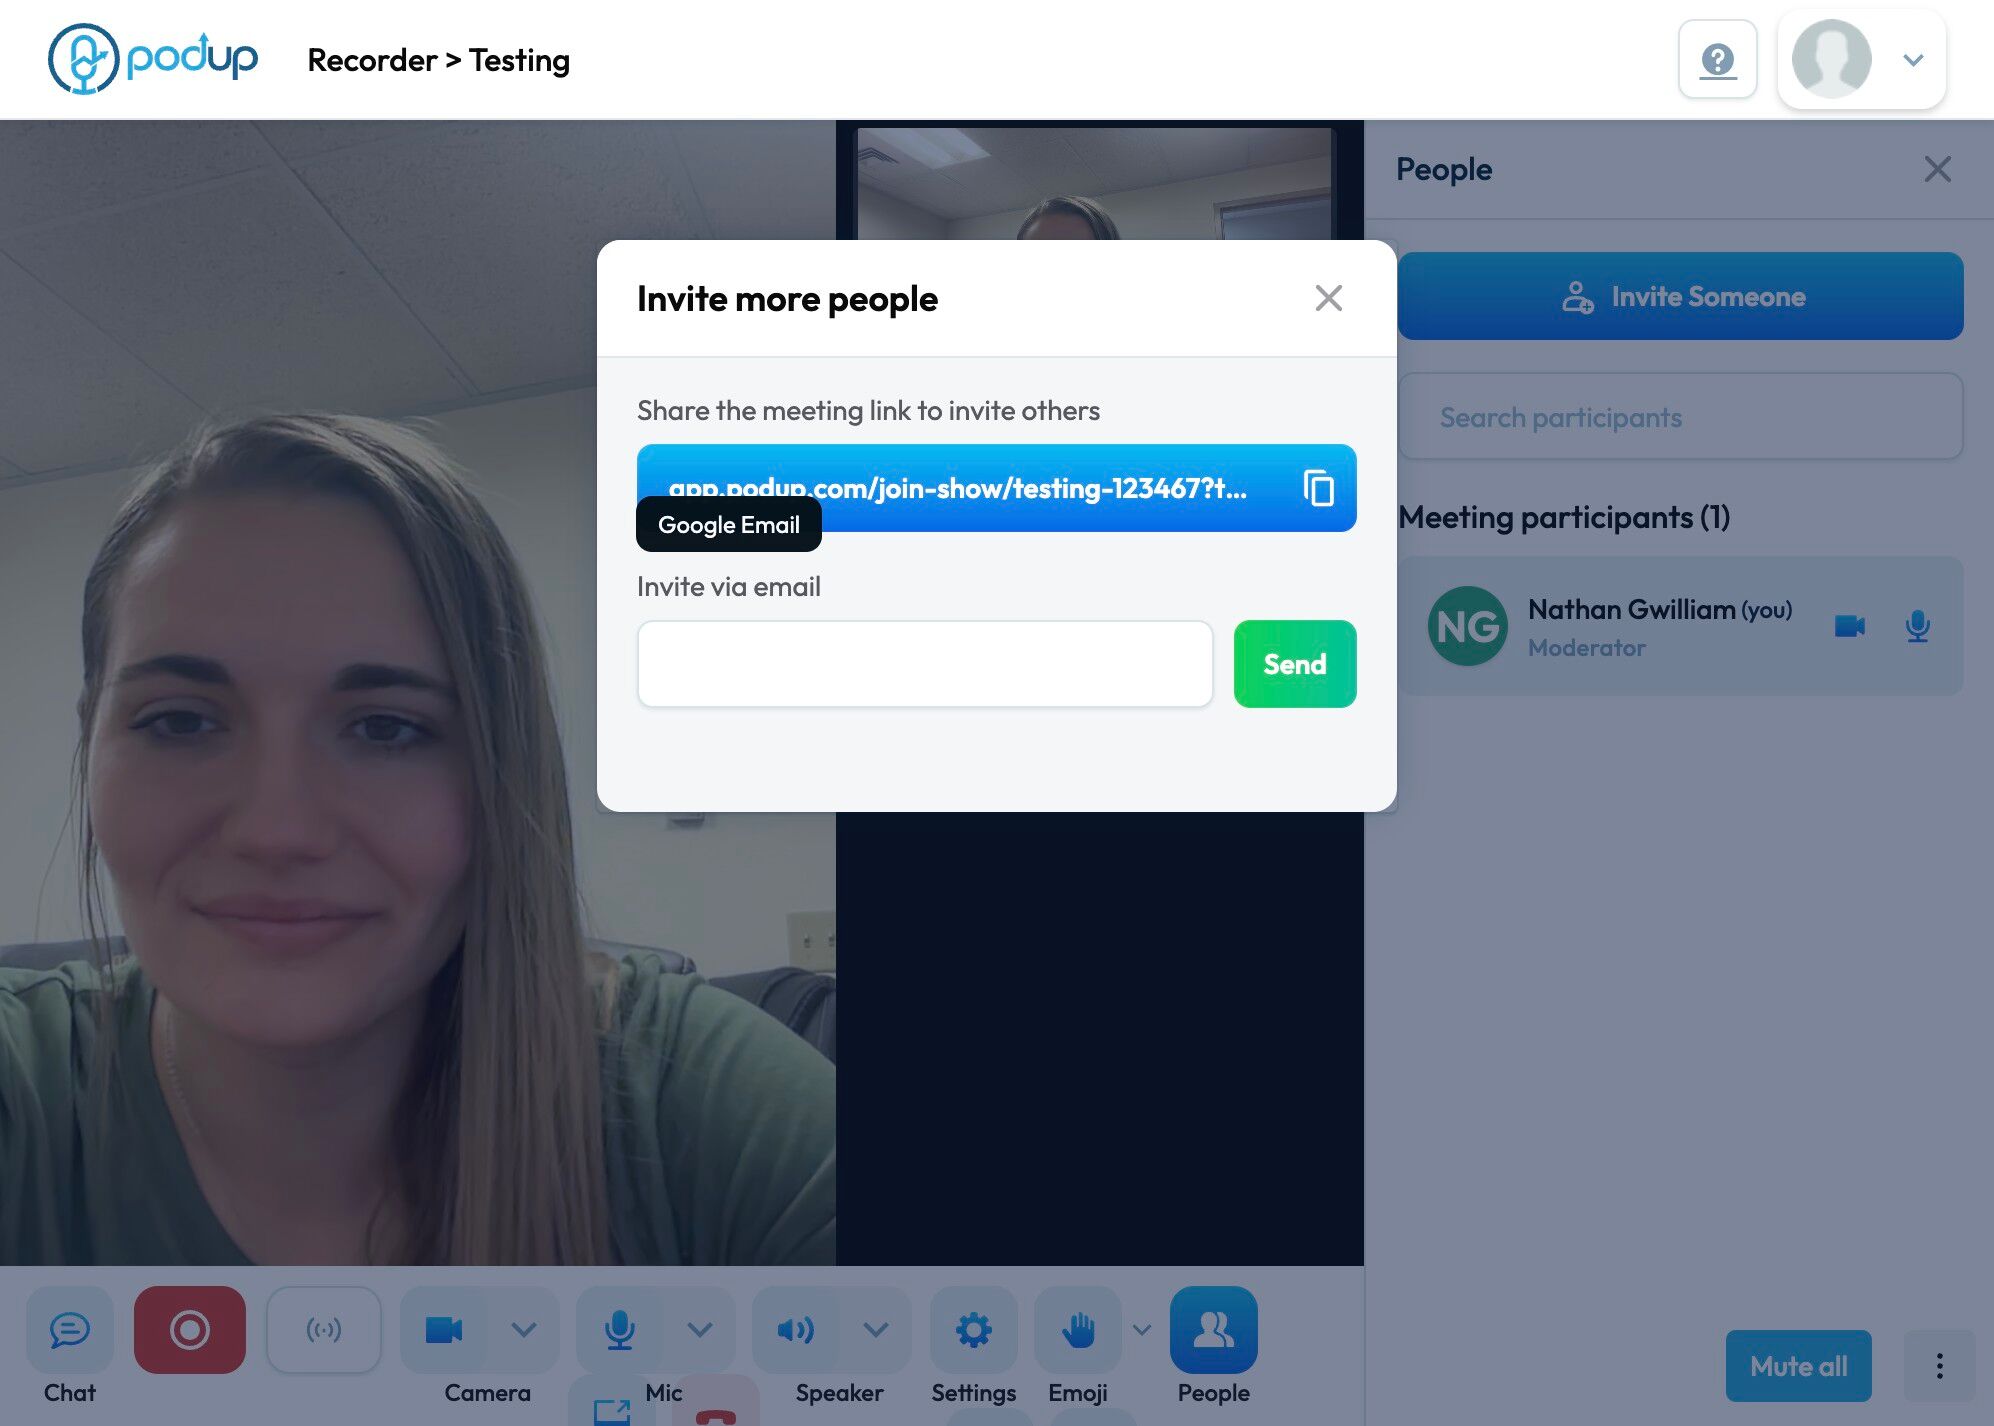The width and height of the screenshot is (1994, 1426).
Task: Toggle camera on or off
Action: tap(444, 1330)
